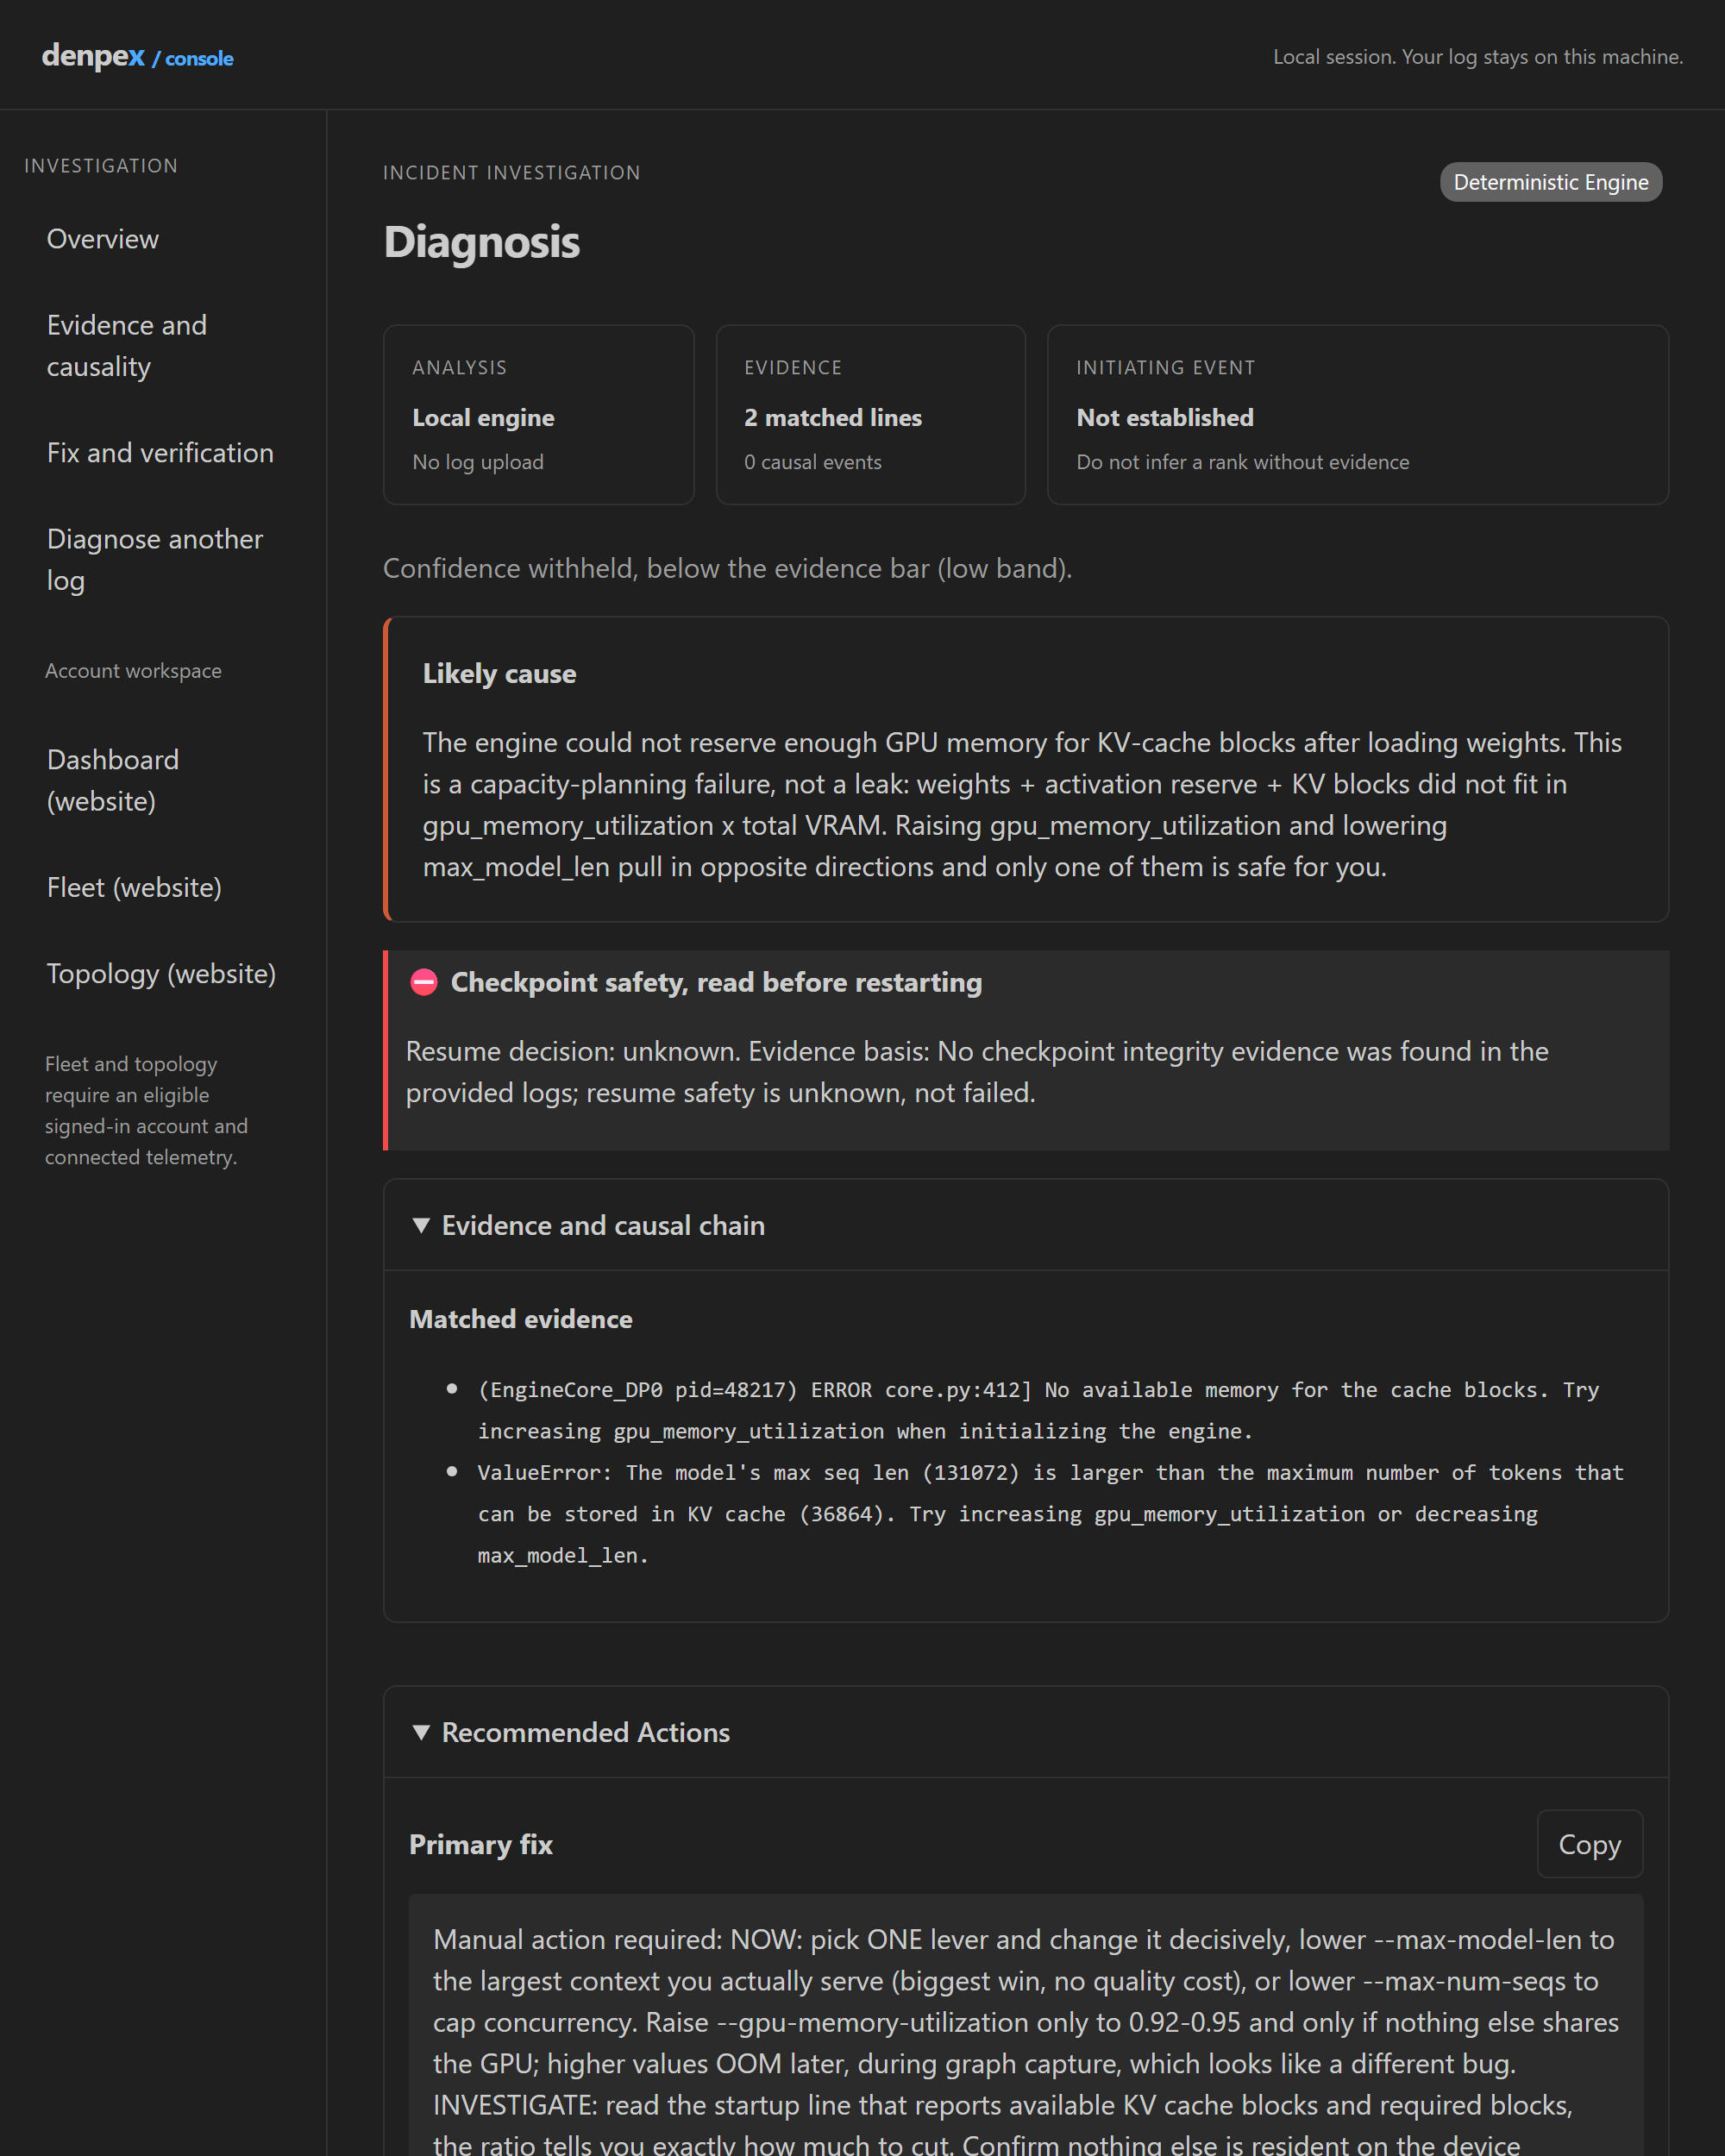
Task: Click 'Do not infer a rank' text
Action: tap(1242, 462)
